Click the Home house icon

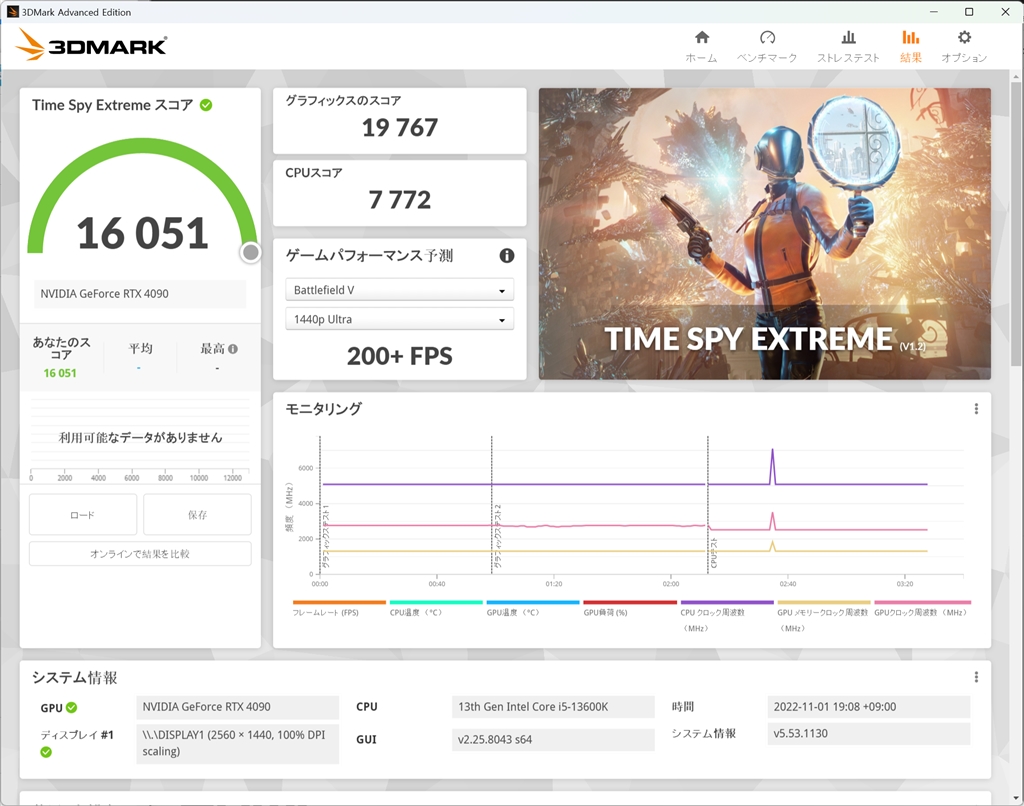[701, 37]
